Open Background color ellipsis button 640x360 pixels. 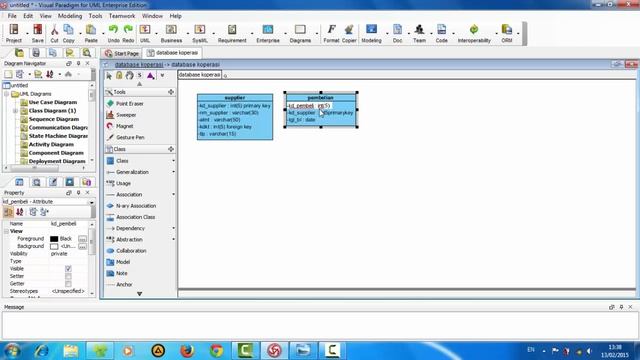pos(82,247)
